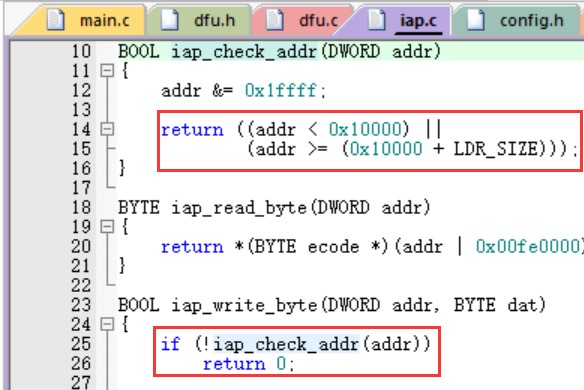Click the return keyword on line 14

tap(192, 130)
